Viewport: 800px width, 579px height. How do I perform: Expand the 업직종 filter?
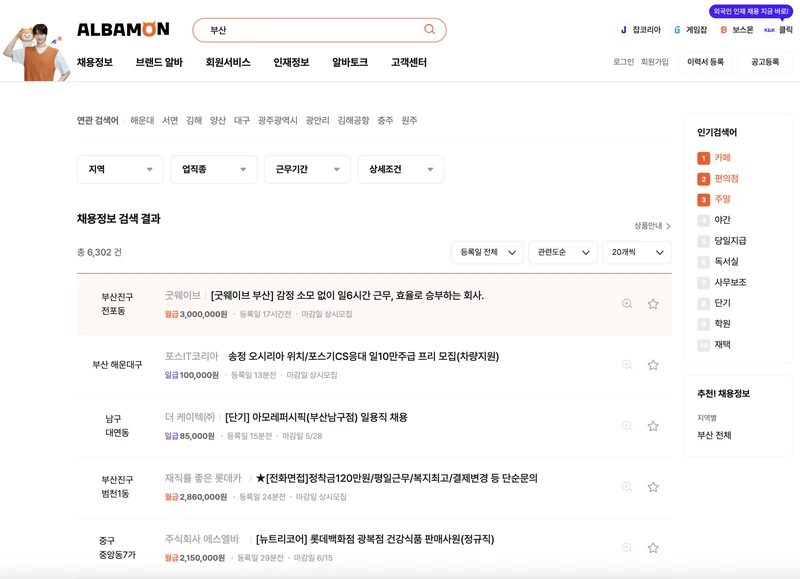tap(213, 169)
